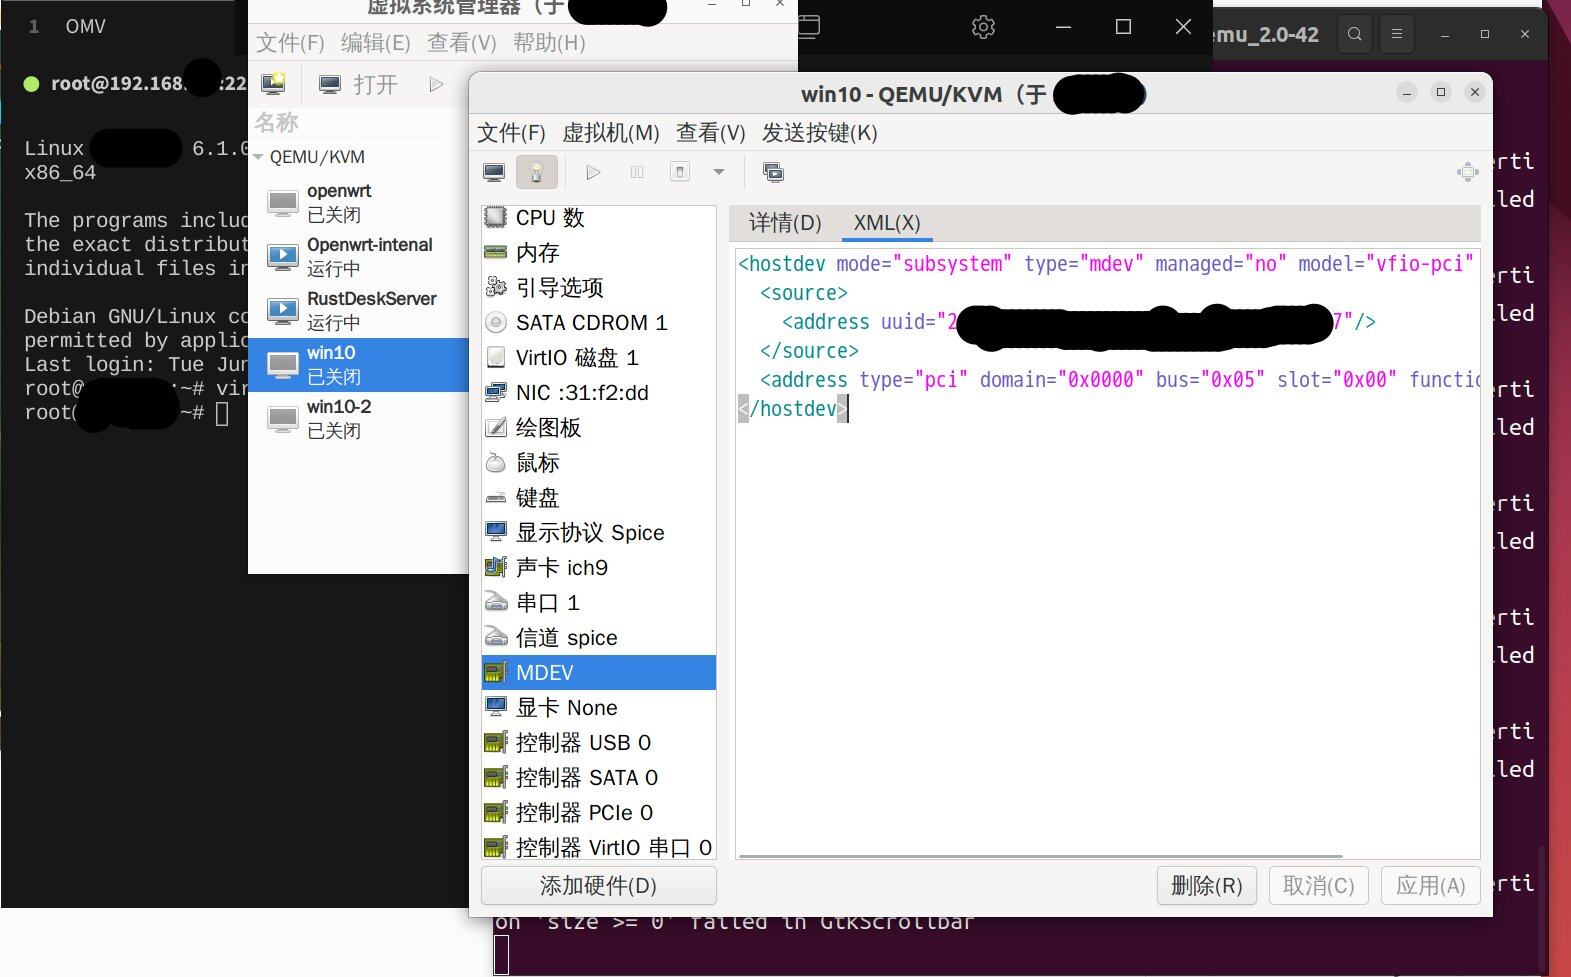Click search icon in Ubuntu terminal header
1571x977 pixels.
(x=1354, y=34)
